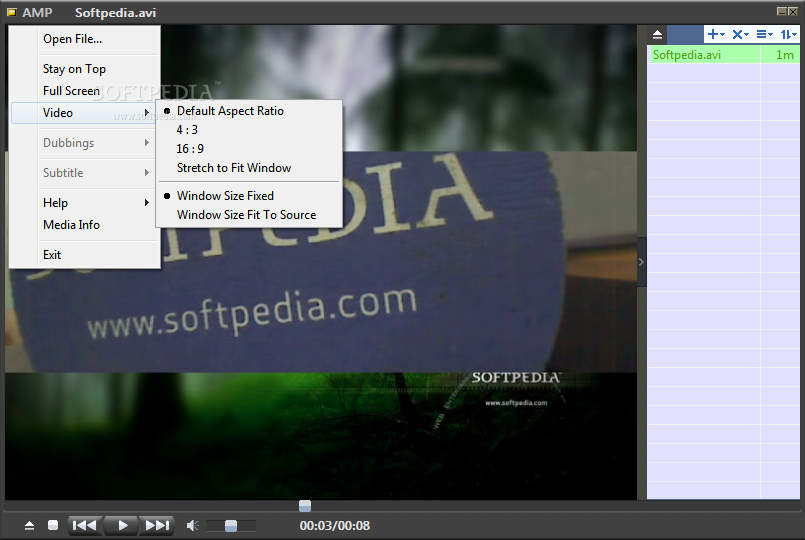Click the eject button in bottom controls
The image size is (805, 540).
[29, 525]
